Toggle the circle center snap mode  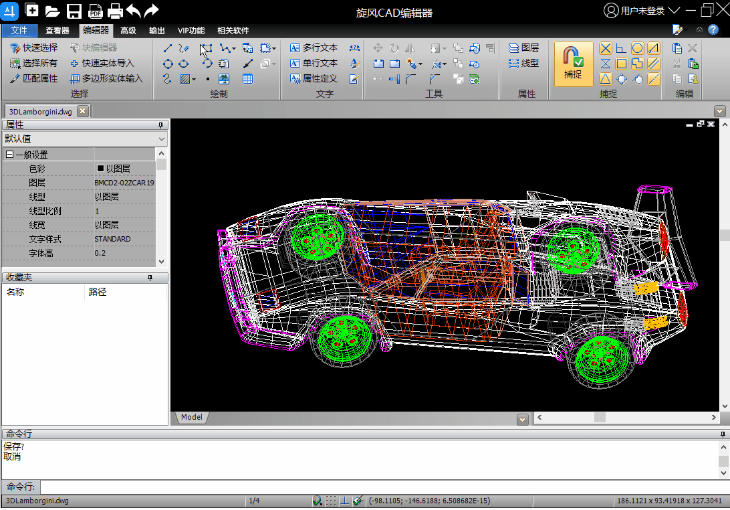637,48
